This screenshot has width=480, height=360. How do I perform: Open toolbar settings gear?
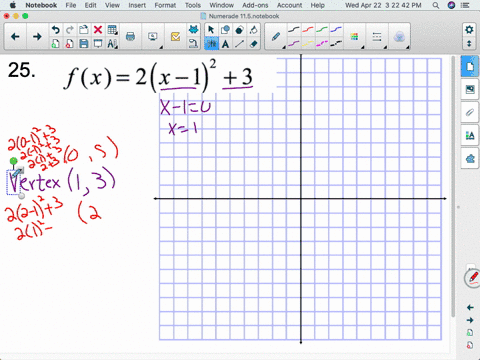[469, 30]
